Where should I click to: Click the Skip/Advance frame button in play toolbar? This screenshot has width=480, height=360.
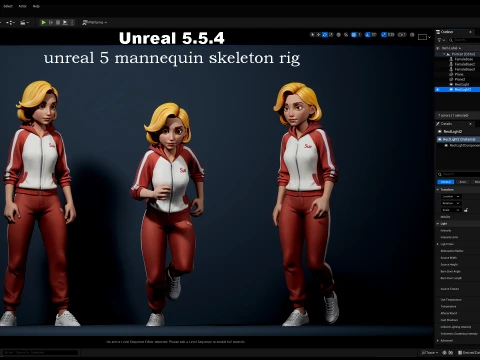[x=51, y=22]
